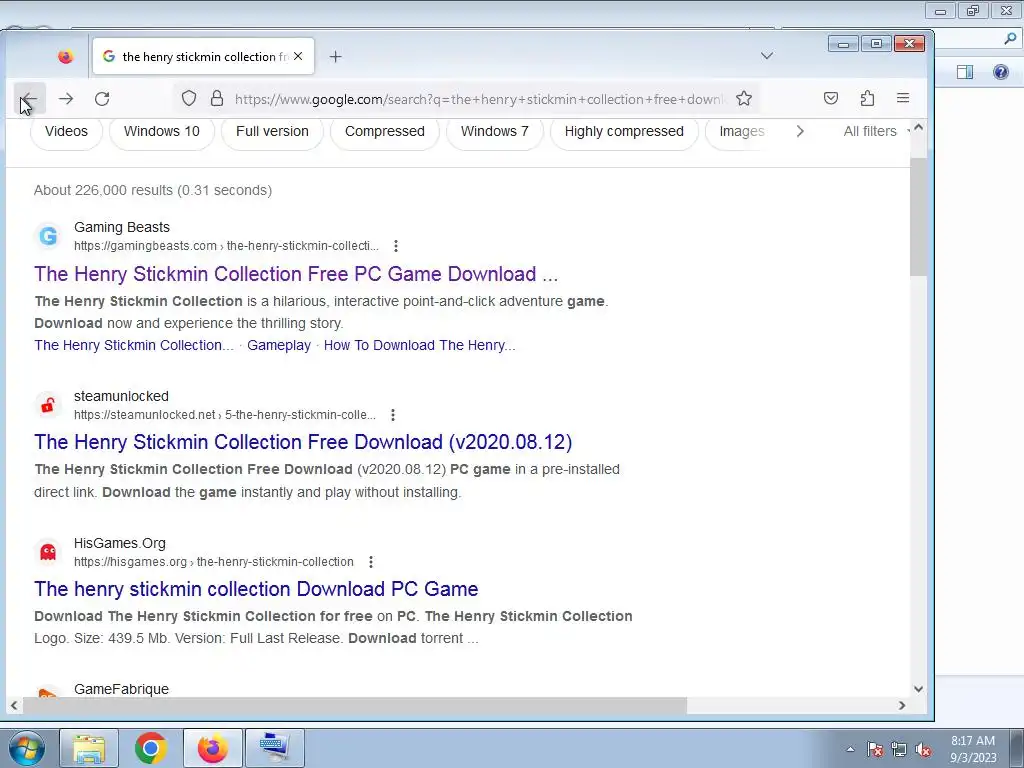
Task: Show site security padlock info
Action: 217,99
